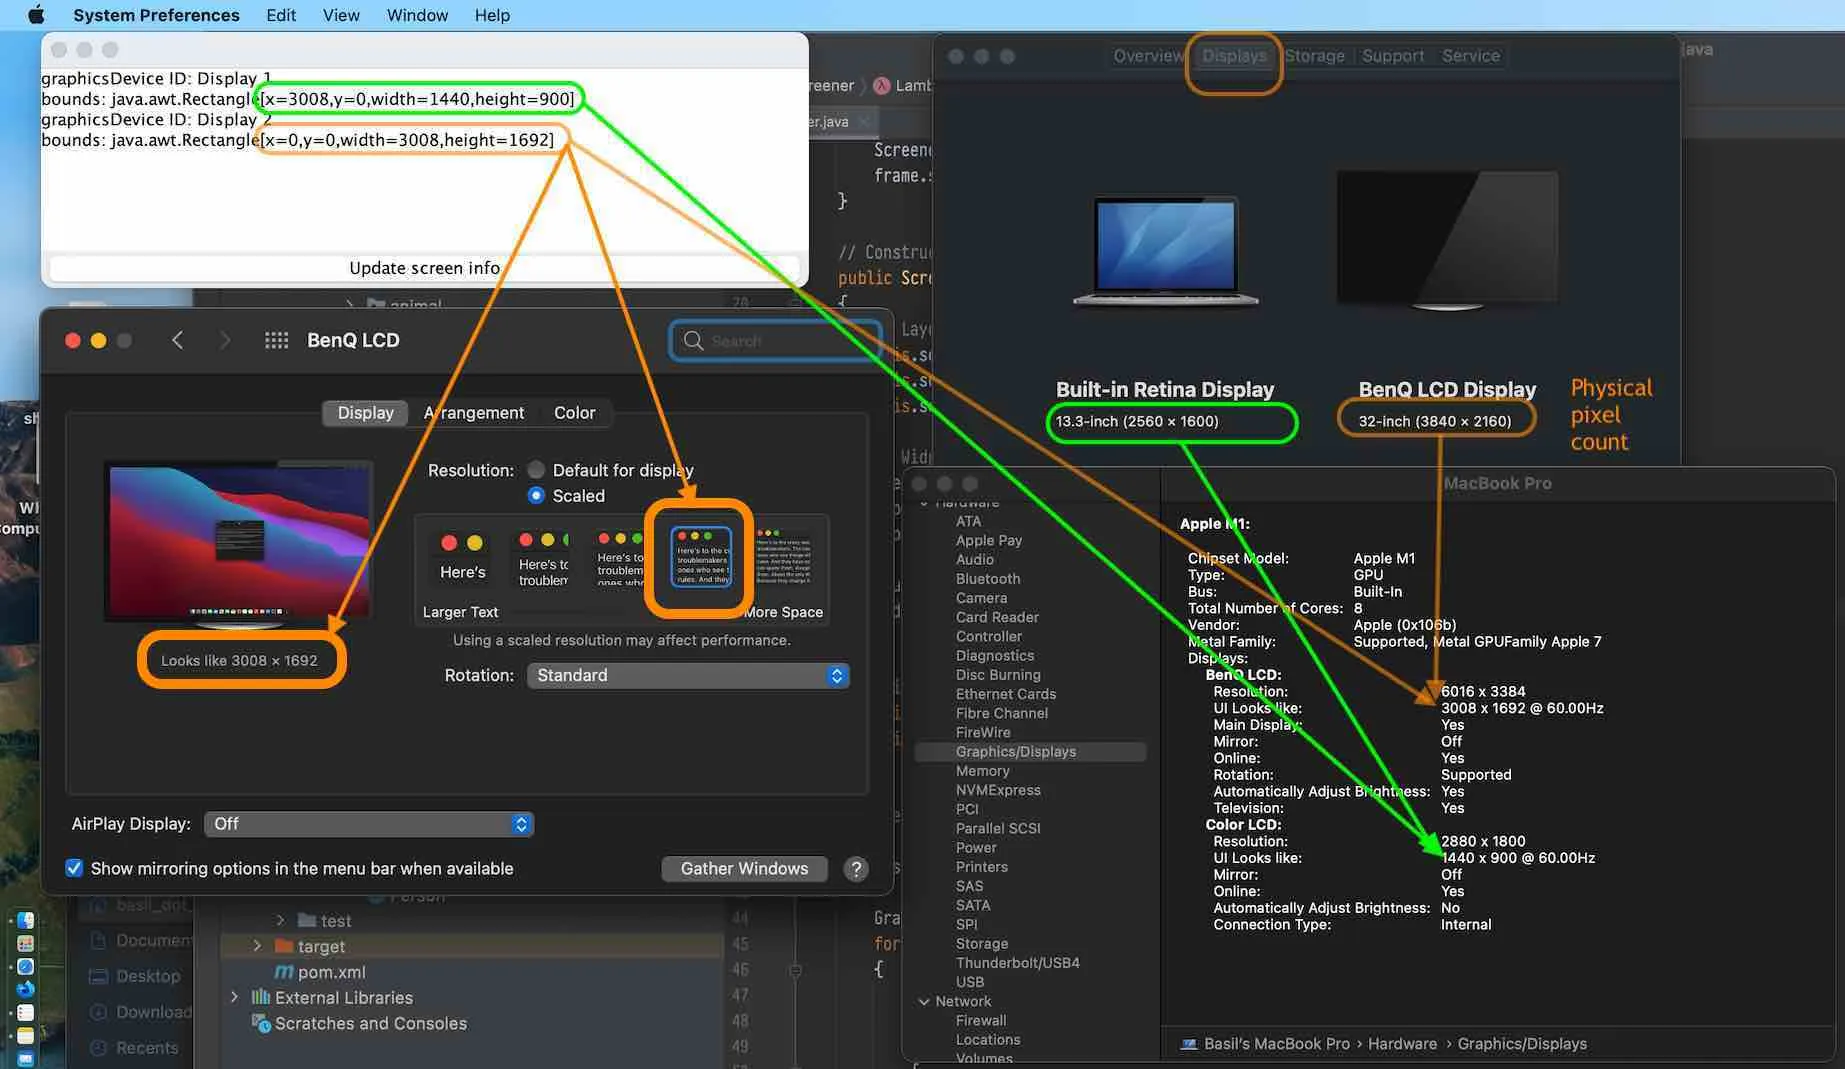
Task: Click the target folder icon in project tree
Action: coord(284,946)
